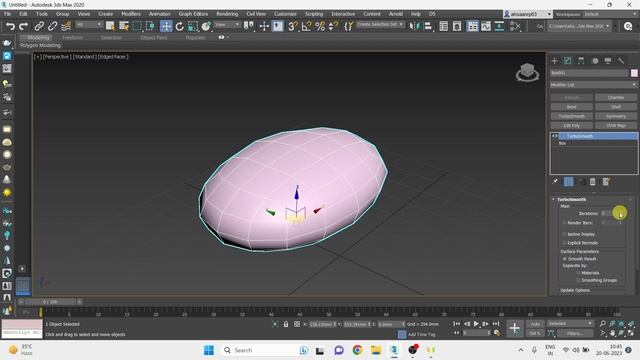Open the Create Selection Set dropdown

pyautogui.click(x=380, y=24)
